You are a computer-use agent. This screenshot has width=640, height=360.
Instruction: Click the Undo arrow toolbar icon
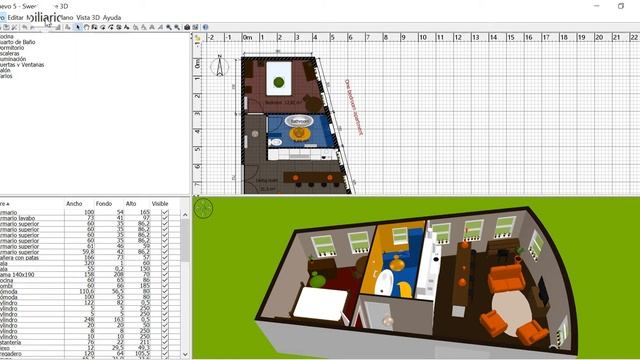coord(24,27)
